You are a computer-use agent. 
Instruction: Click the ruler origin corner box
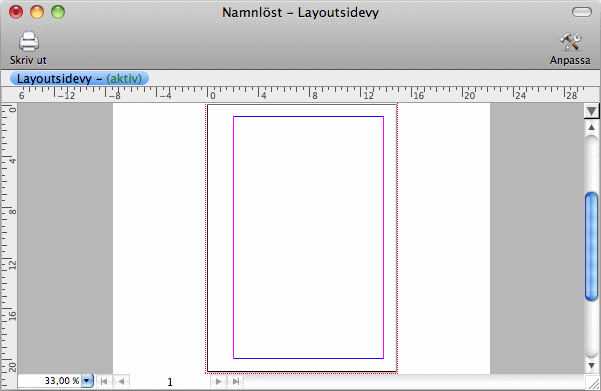point(9,94)
